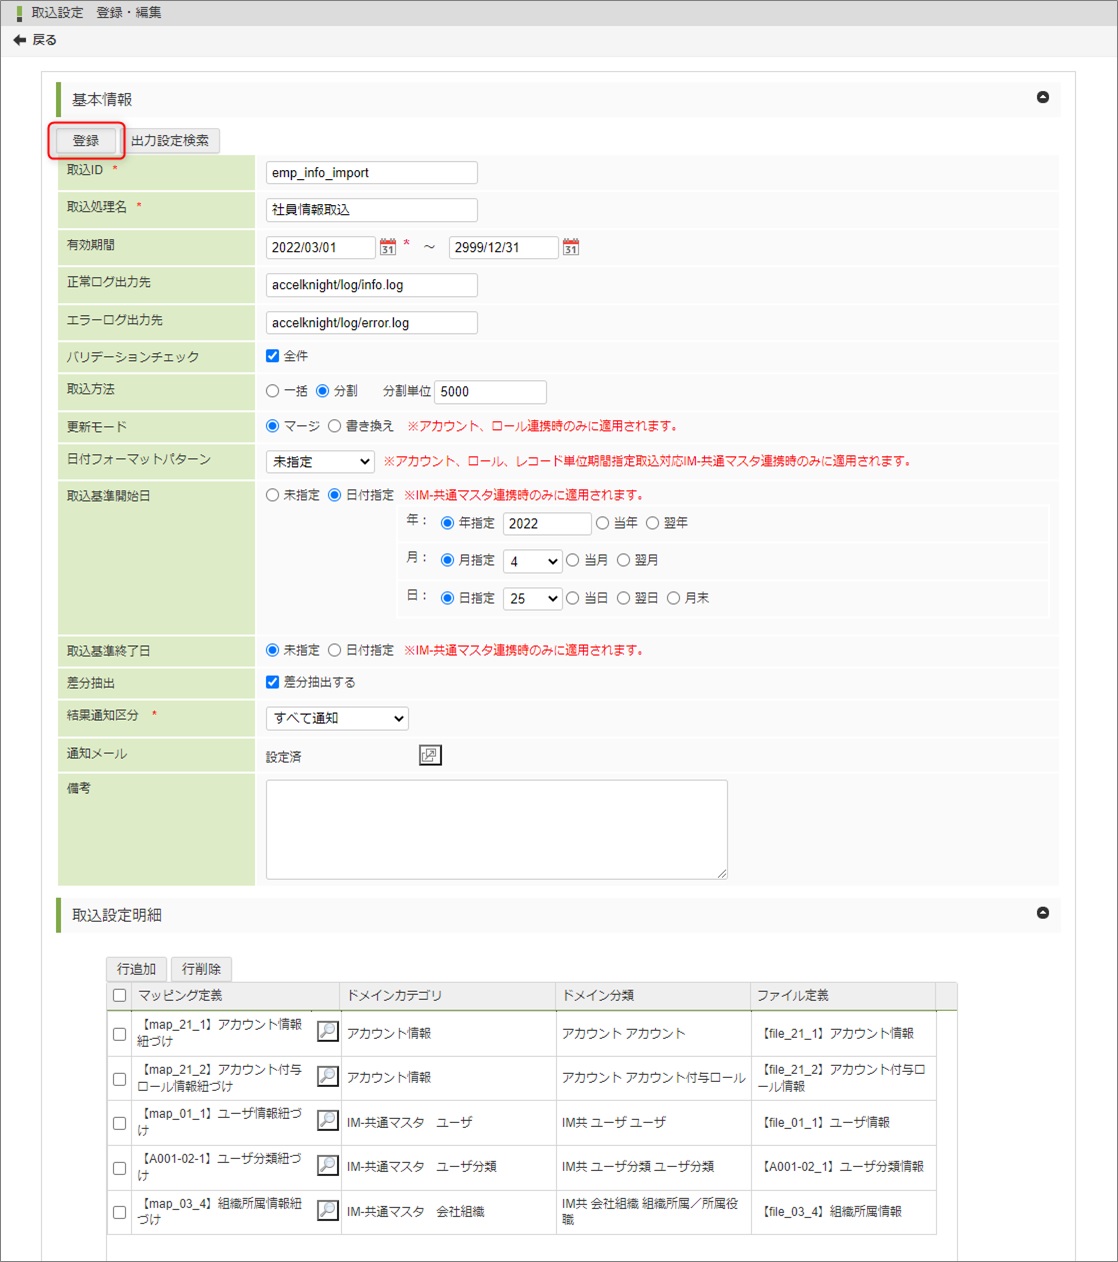Viewport: 1118px width, 1262px height.
Task: Toggle the 差分抽出する checkbox
Action: coord(273,682)
